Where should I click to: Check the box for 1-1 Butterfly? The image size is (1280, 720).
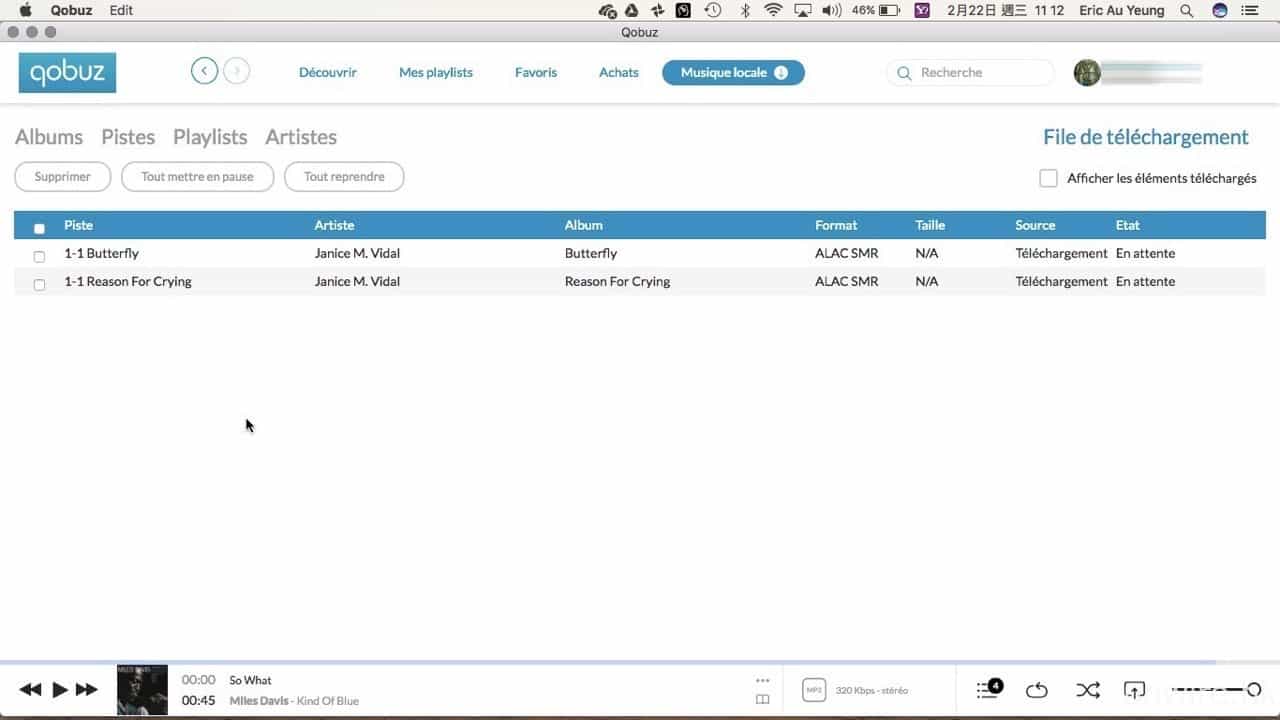click(40, 256)
